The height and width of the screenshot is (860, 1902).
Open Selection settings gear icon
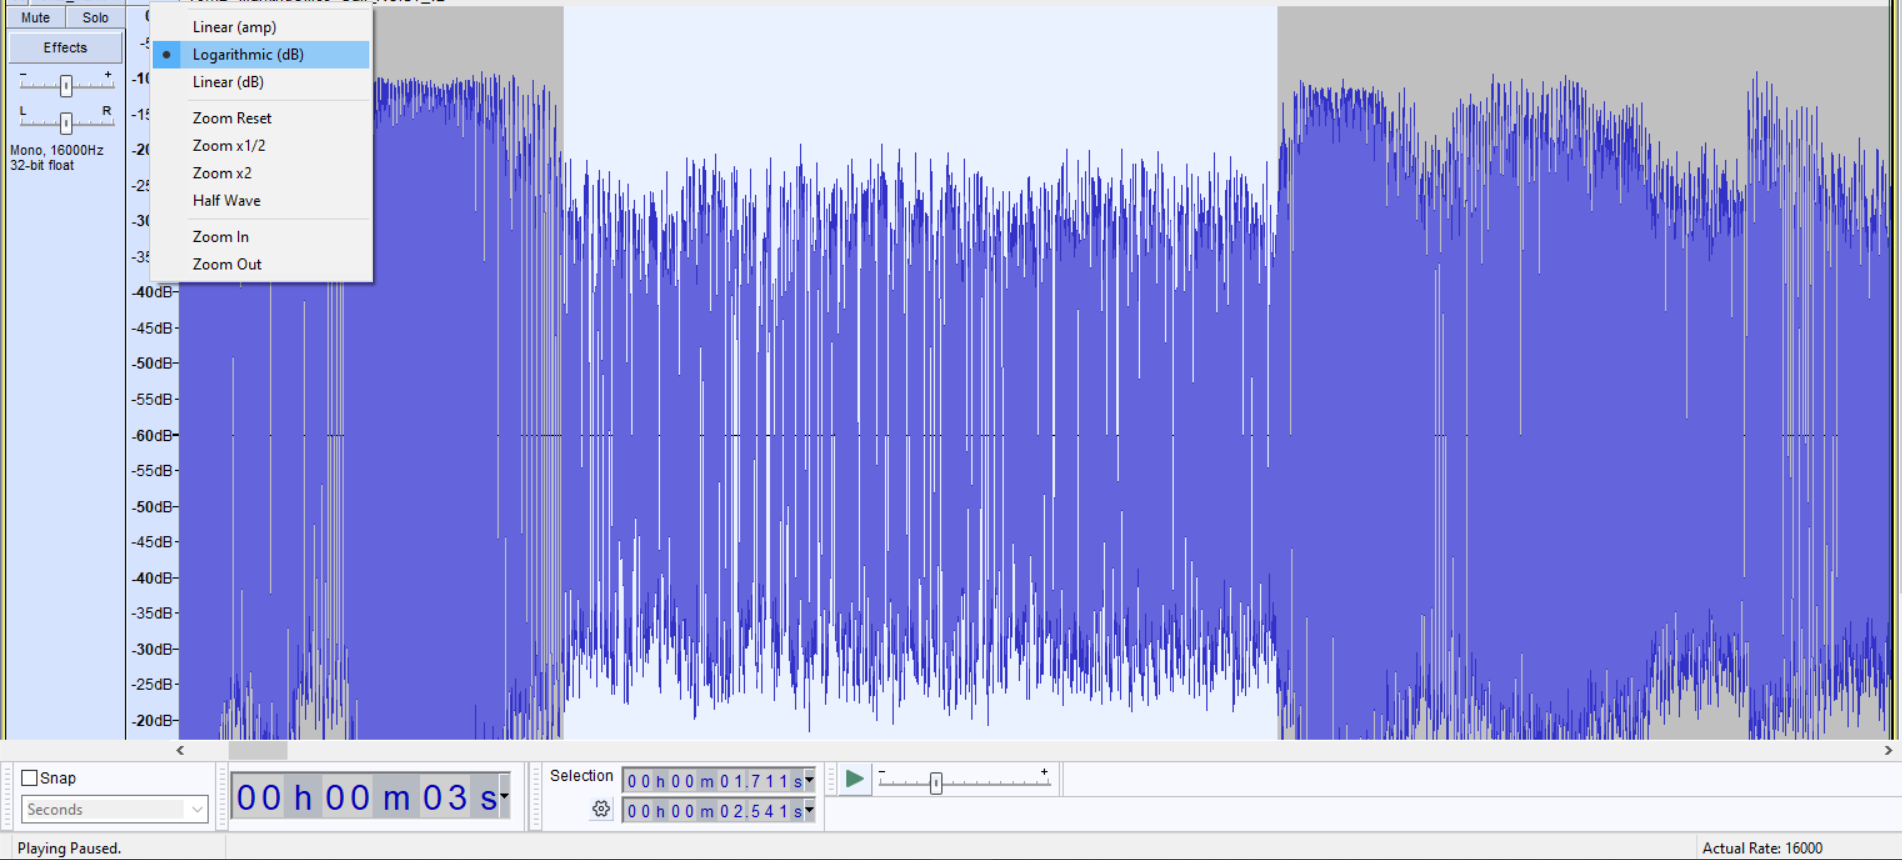(x=601, y=809)
